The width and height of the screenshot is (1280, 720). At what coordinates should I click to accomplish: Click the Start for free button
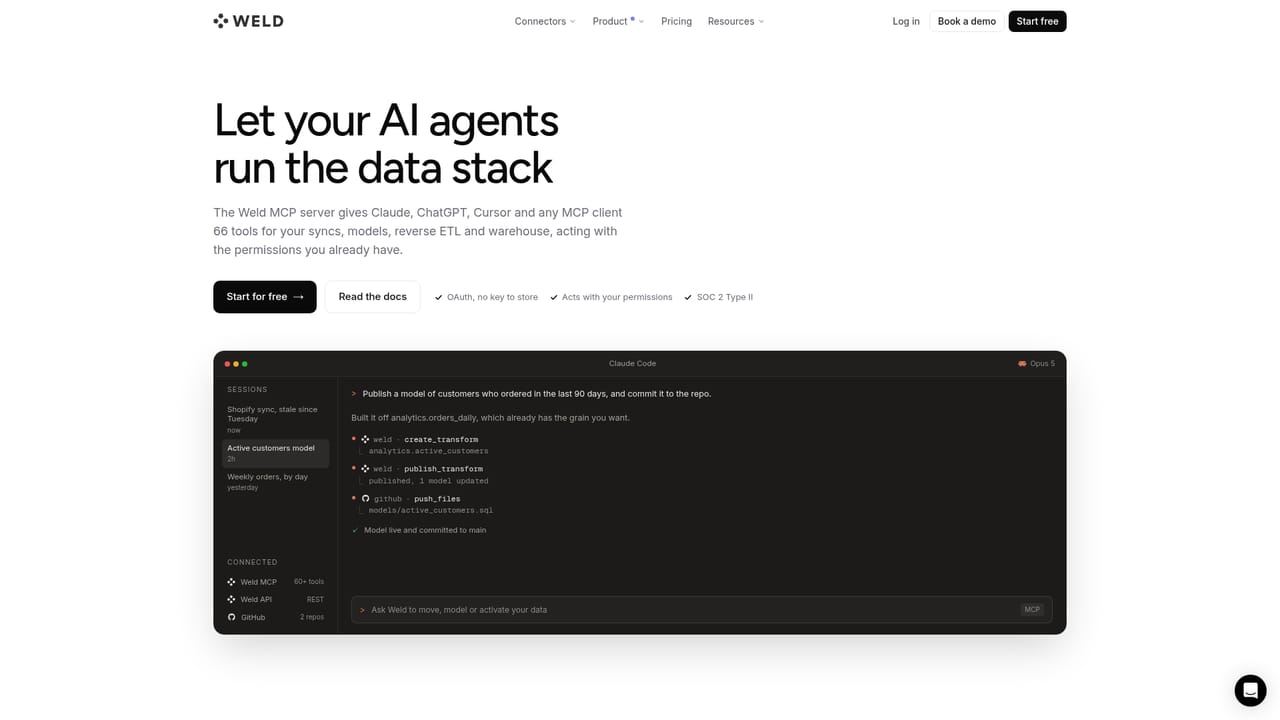coord(265,297)
